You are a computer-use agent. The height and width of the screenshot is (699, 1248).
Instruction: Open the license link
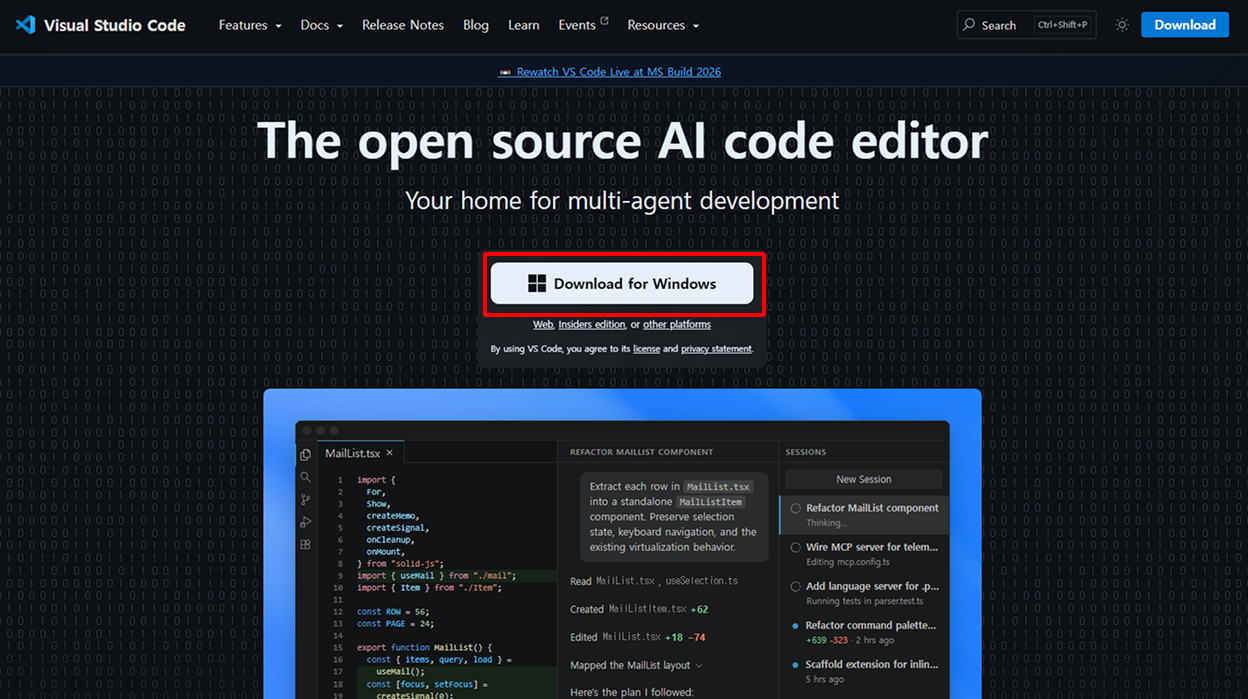(646, 349)
